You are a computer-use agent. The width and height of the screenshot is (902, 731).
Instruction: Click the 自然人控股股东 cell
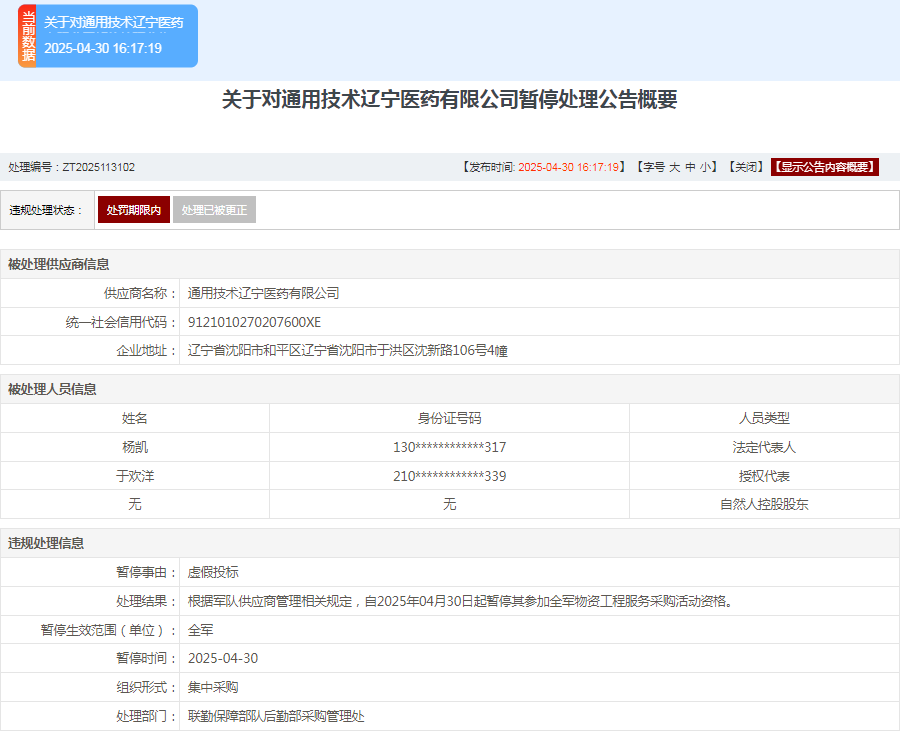click(x=764, y=504)
